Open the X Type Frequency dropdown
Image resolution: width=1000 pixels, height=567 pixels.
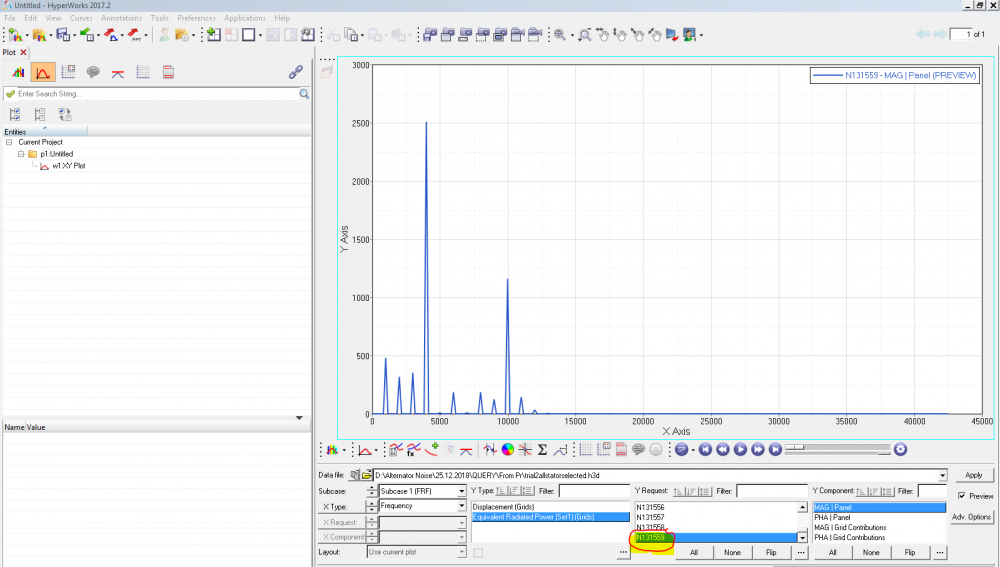(461, 506)
